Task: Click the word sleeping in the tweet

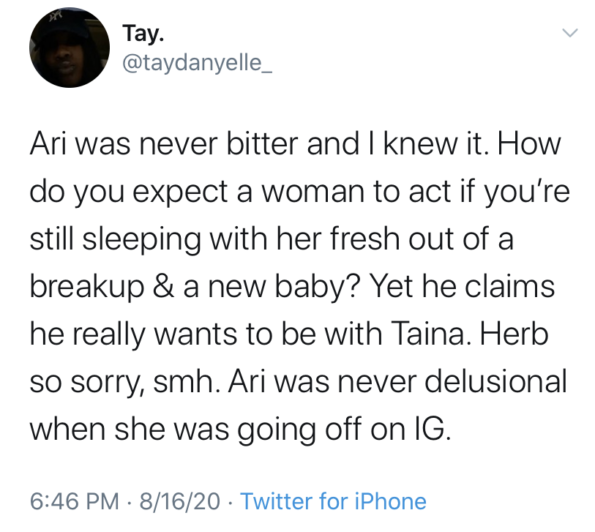Action: click(x=142, y=241)
